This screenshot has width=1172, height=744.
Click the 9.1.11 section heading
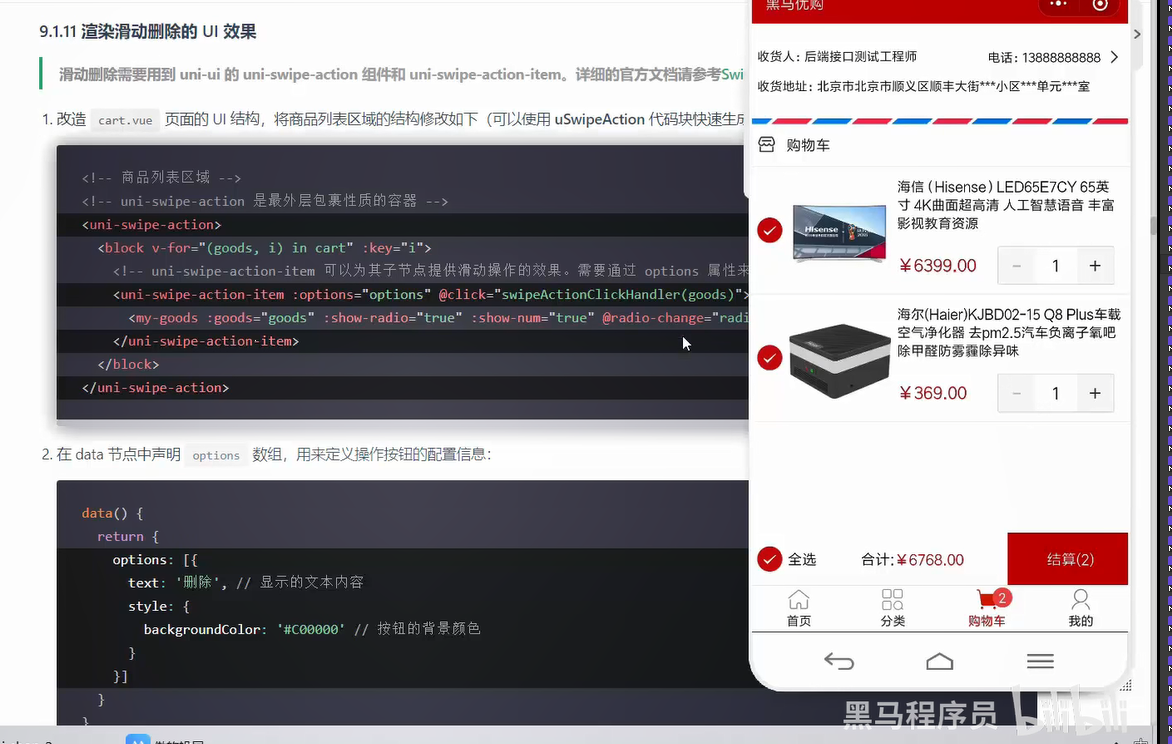point(148,31)
